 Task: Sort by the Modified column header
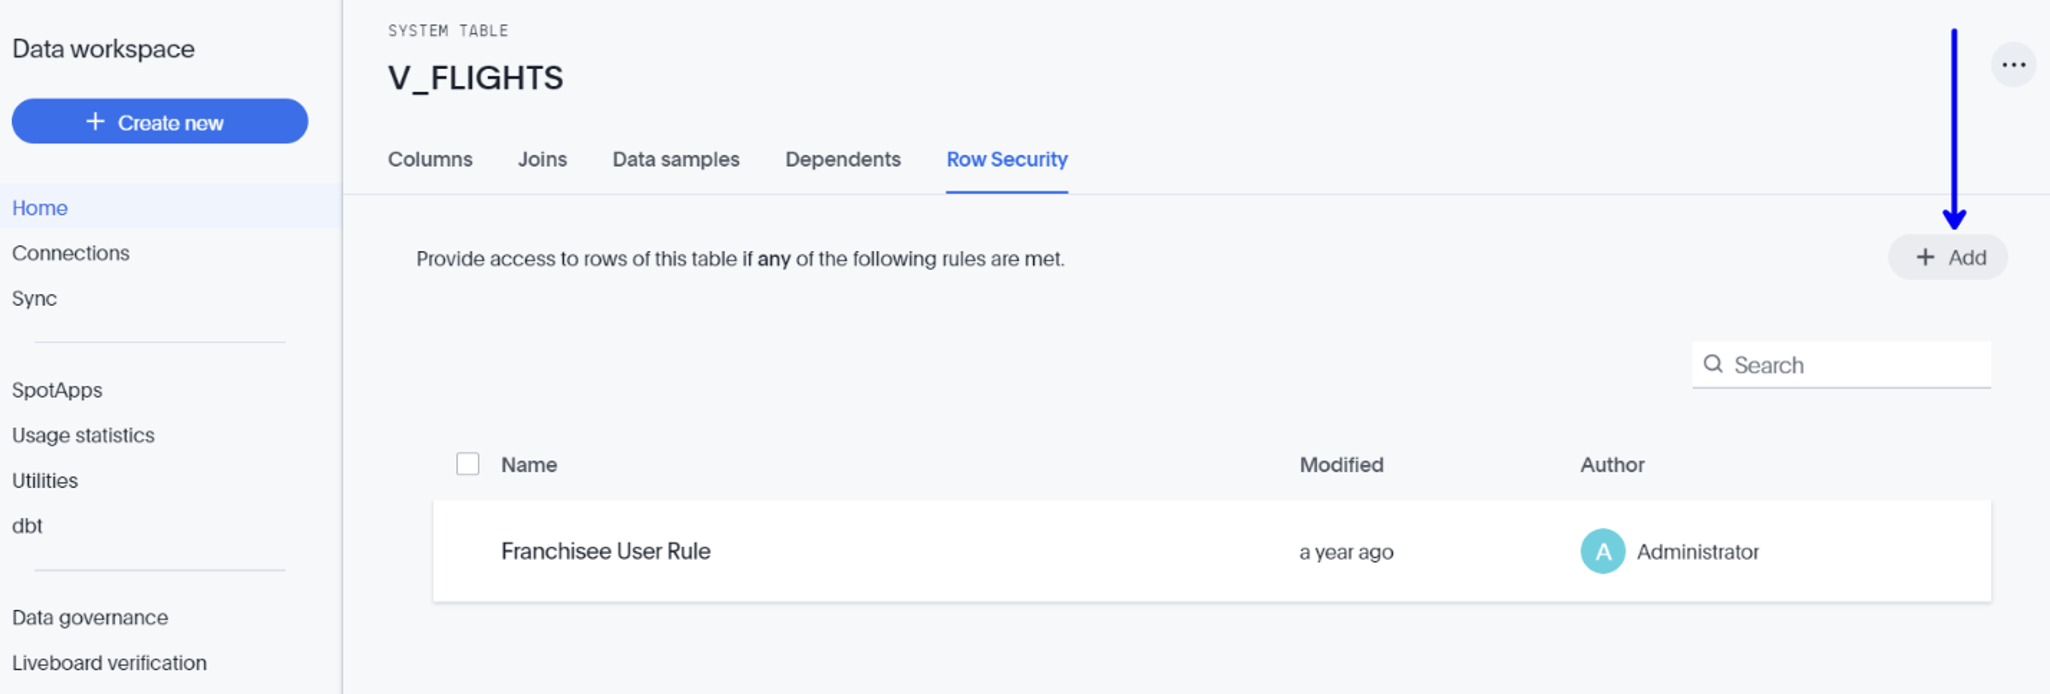(x=1341, y=465)
